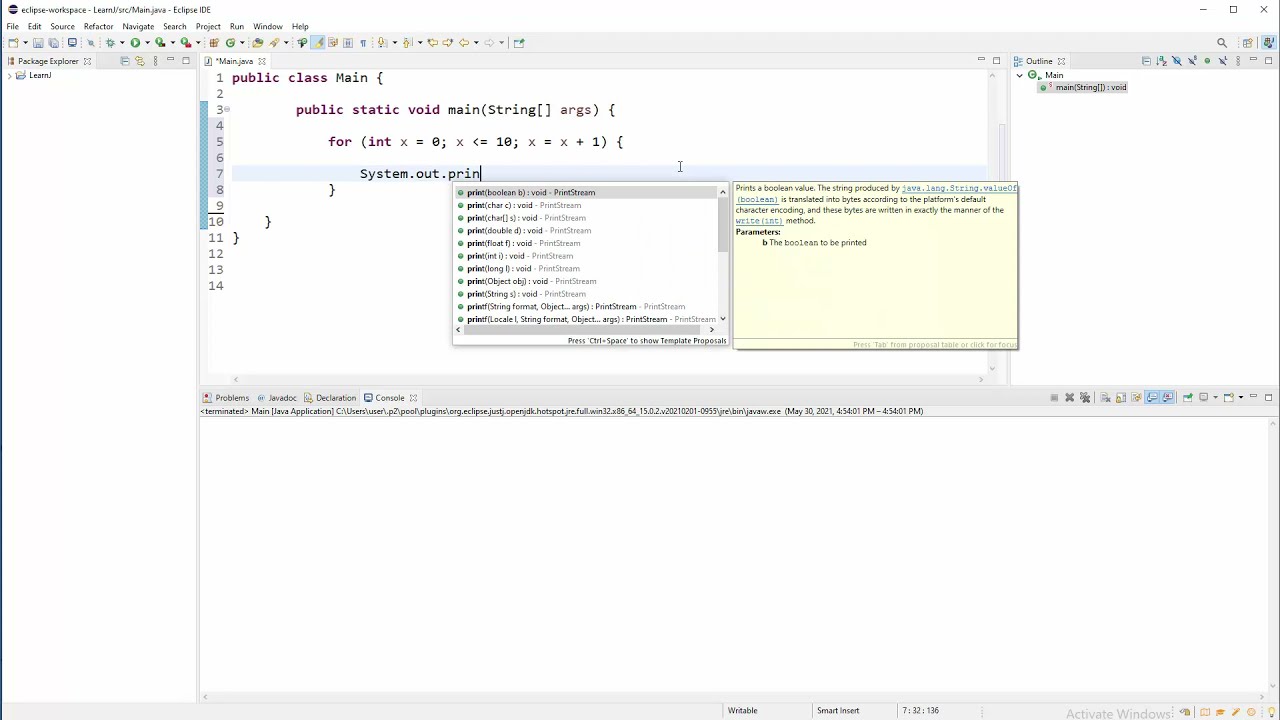Viewport: 1280px width, 720px height.
Task: Toggle Scroll Lock in Console
Action: coord(1121,397)
